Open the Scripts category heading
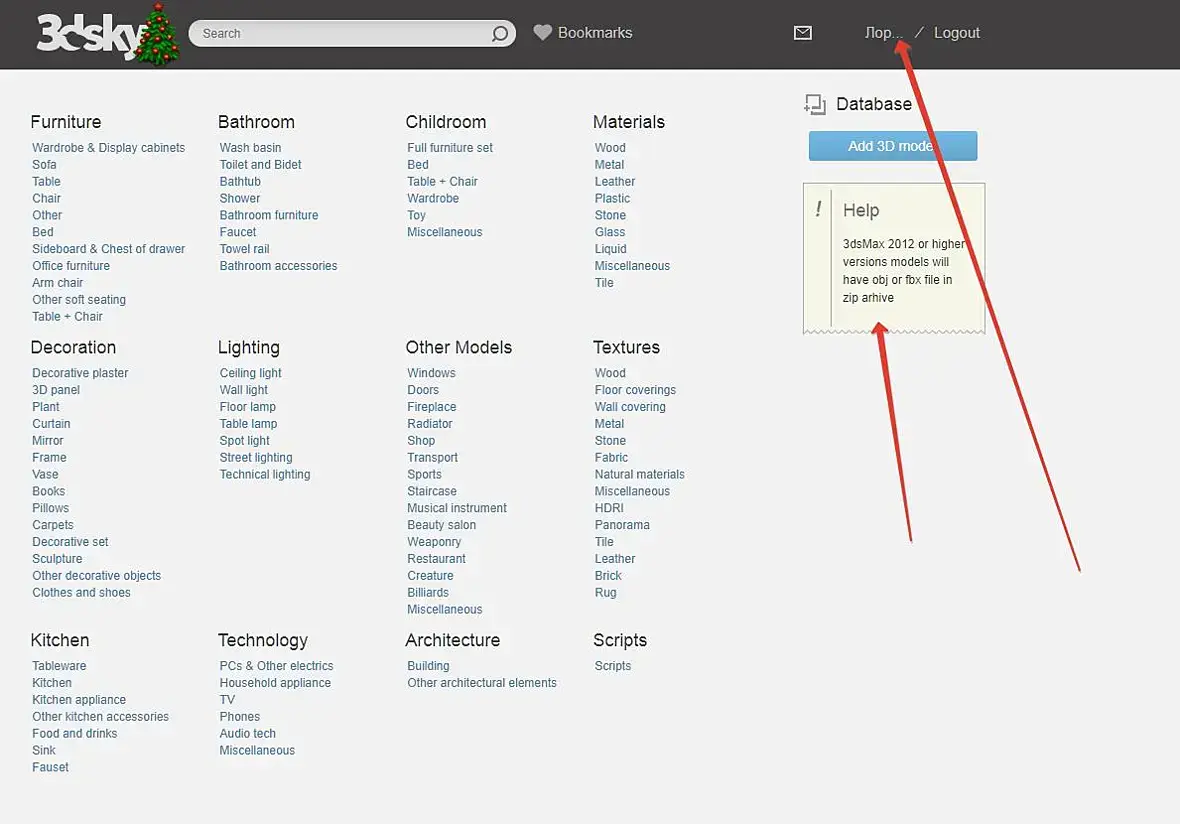 pyautogui.click(x=620, y=640)
